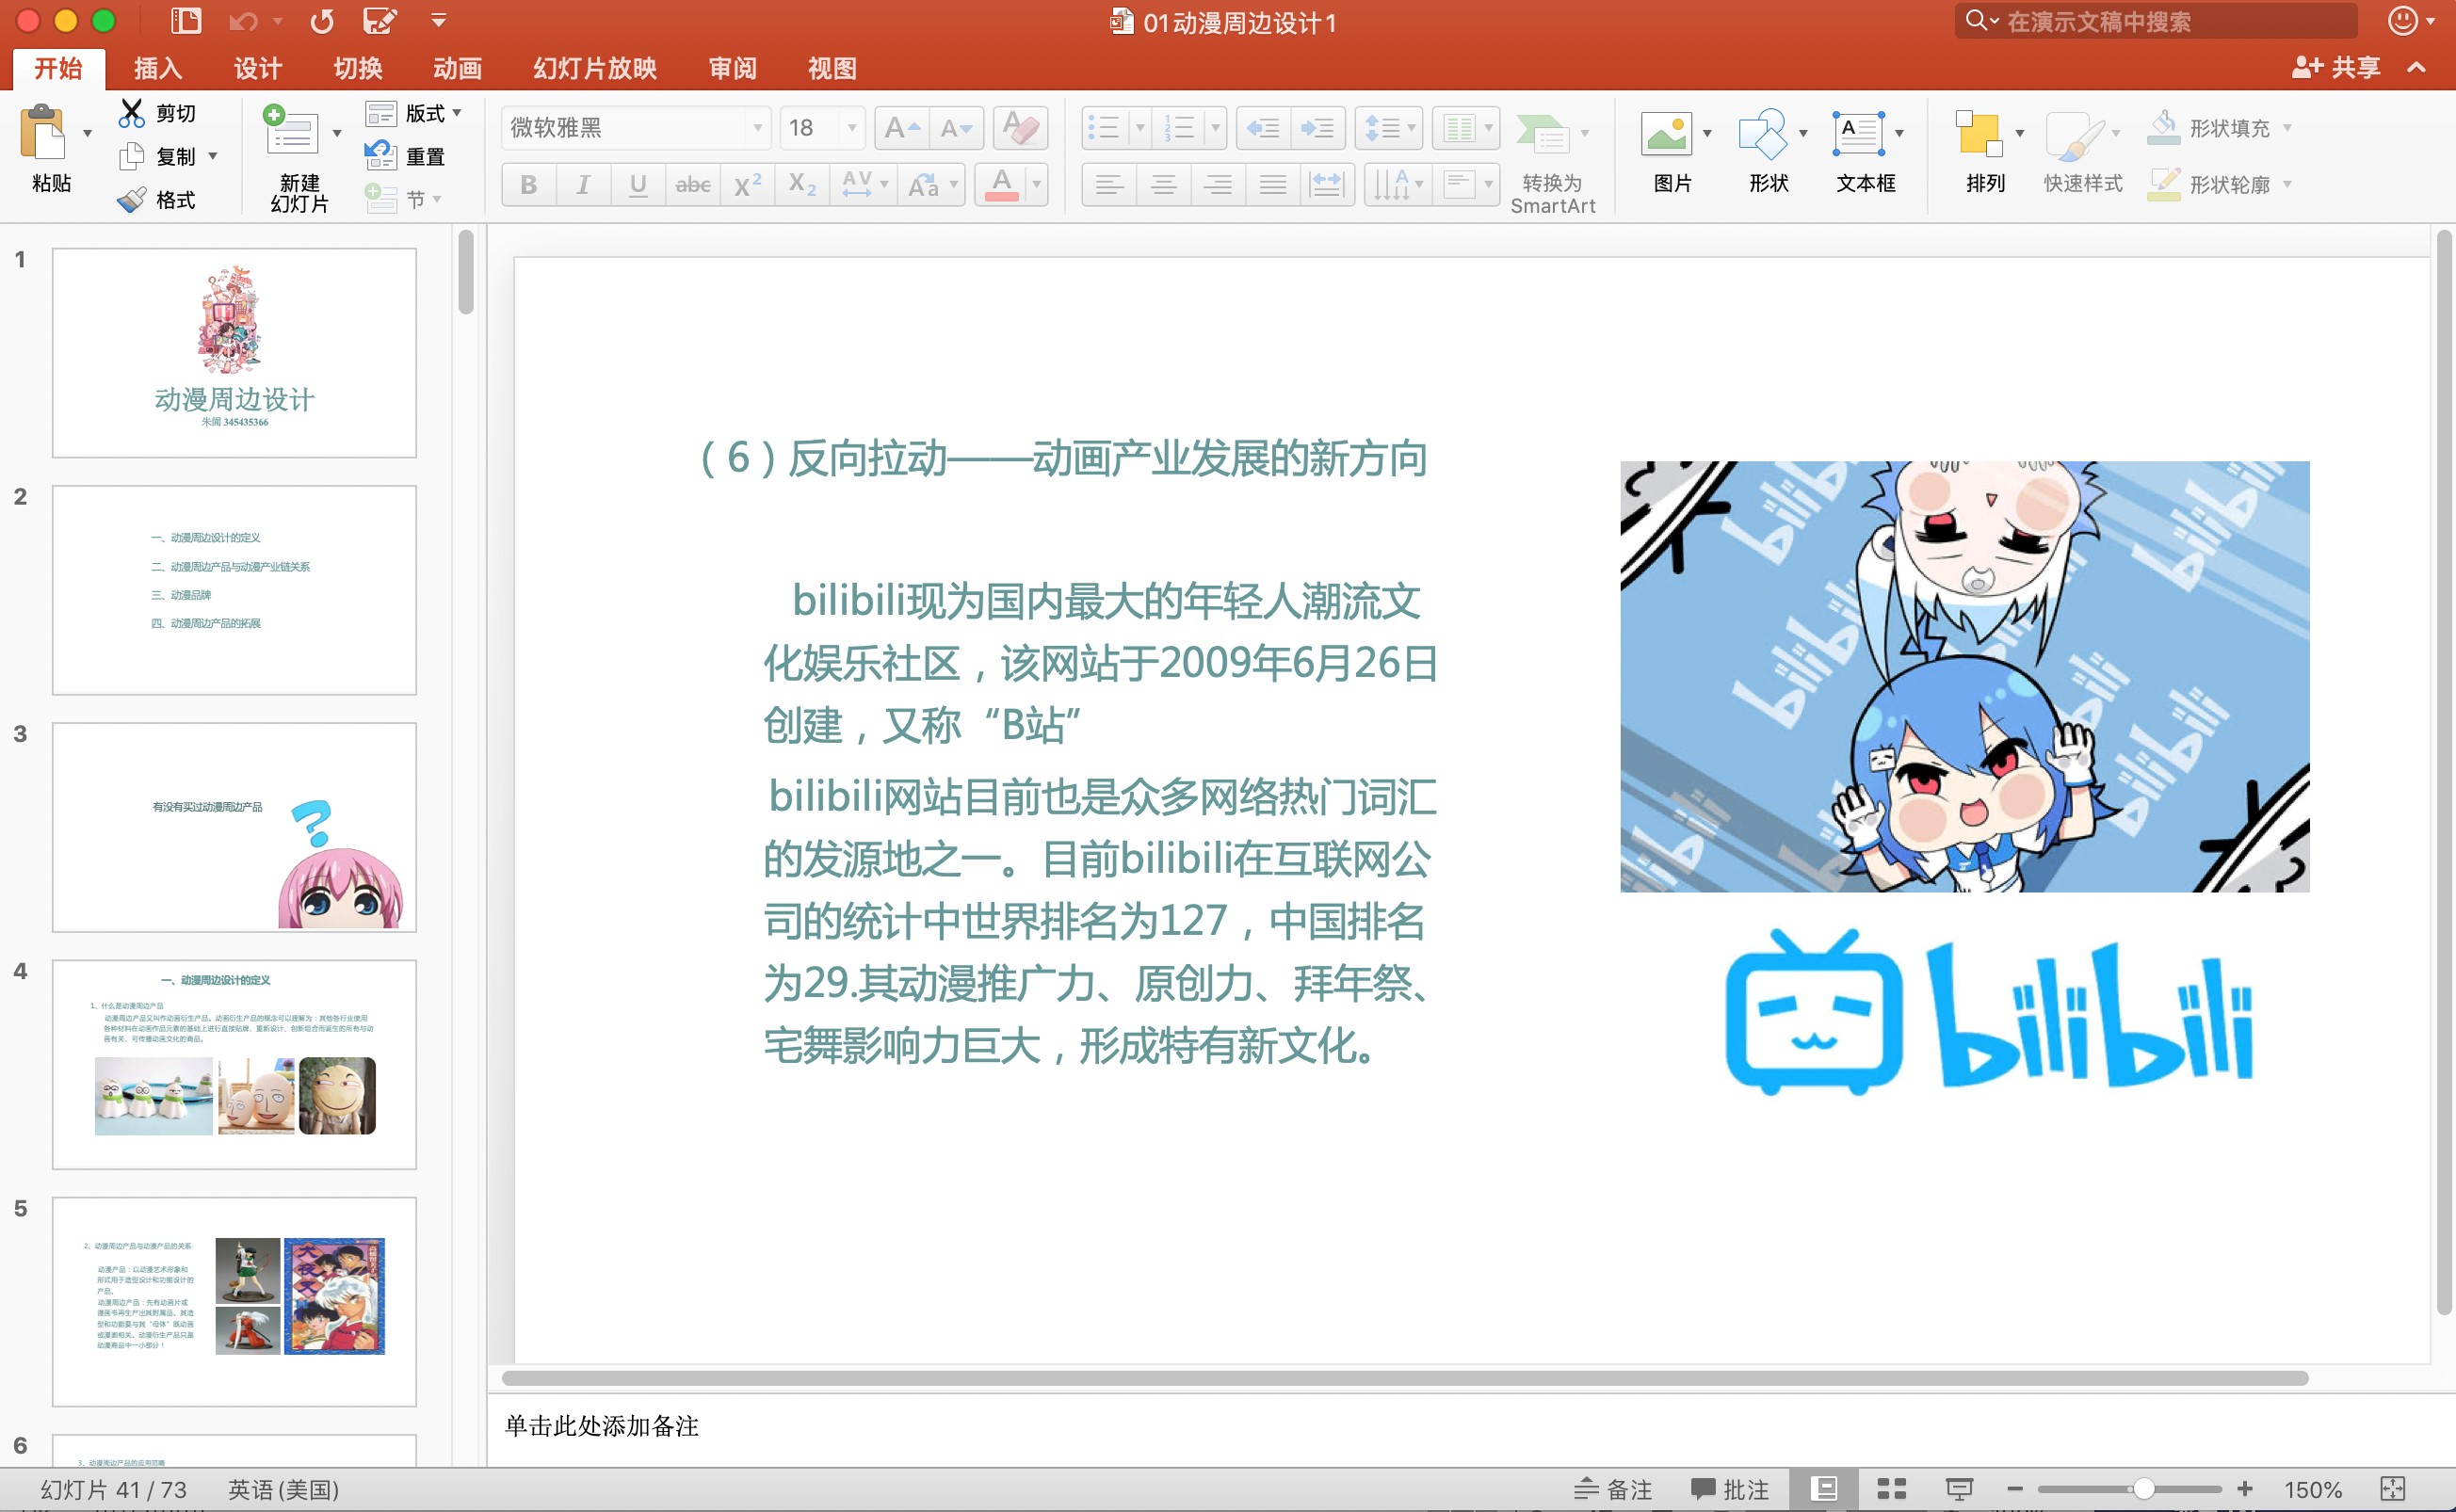Insert a picture using the 图片 icon

point(1666,135)
